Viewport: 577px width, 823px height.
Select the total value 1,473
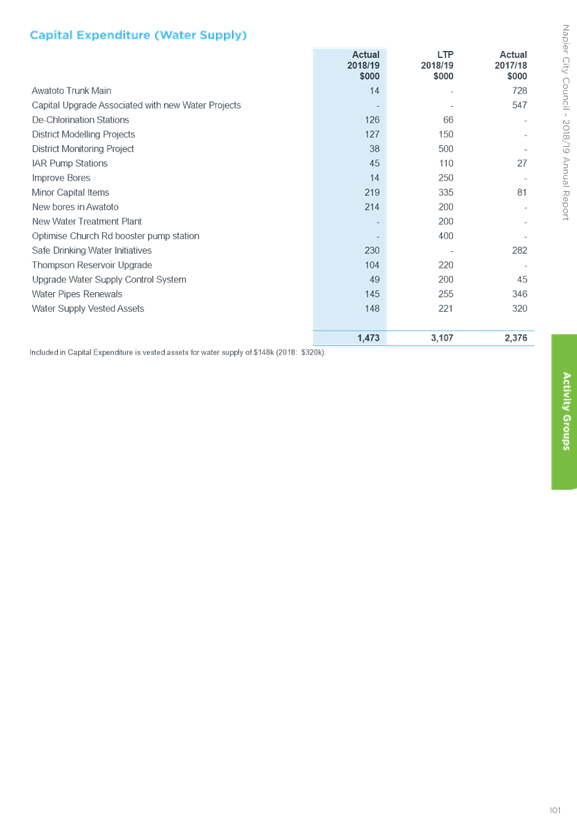[x=369, y=338]
